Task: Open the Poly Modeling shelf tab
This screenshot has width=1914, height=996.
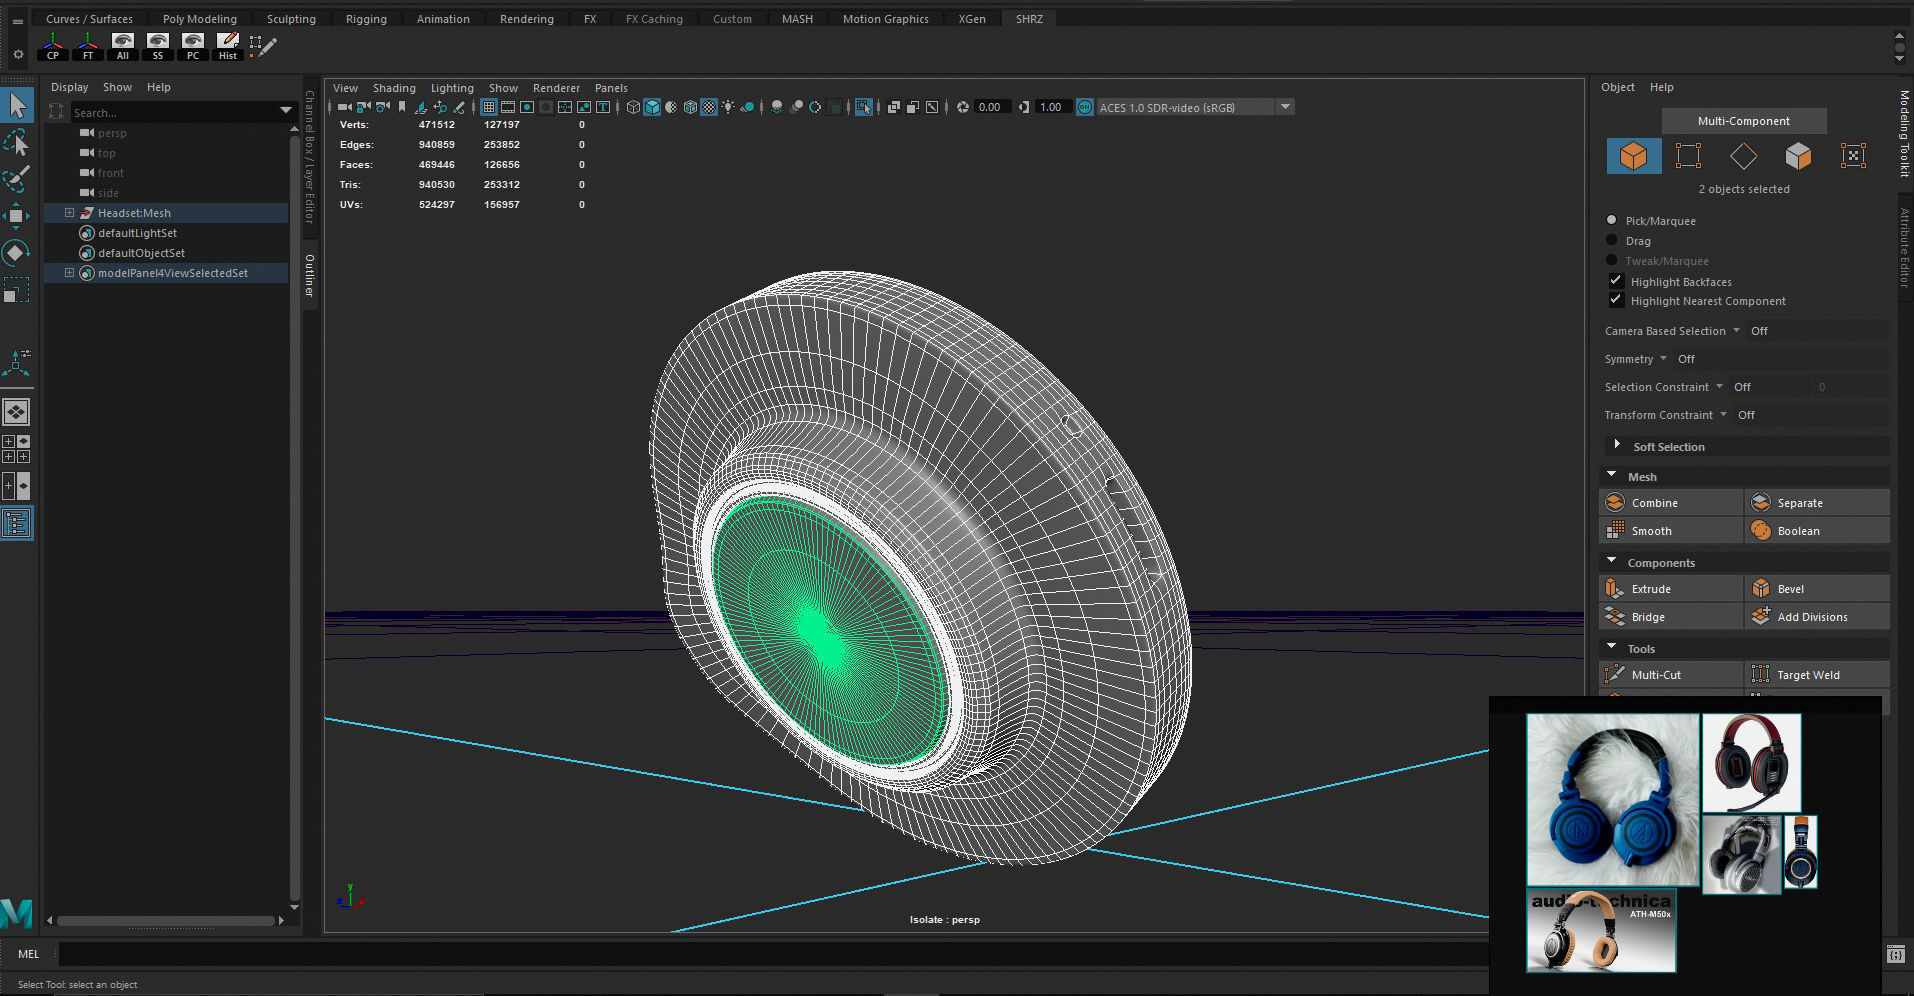Action: (200, 19)
